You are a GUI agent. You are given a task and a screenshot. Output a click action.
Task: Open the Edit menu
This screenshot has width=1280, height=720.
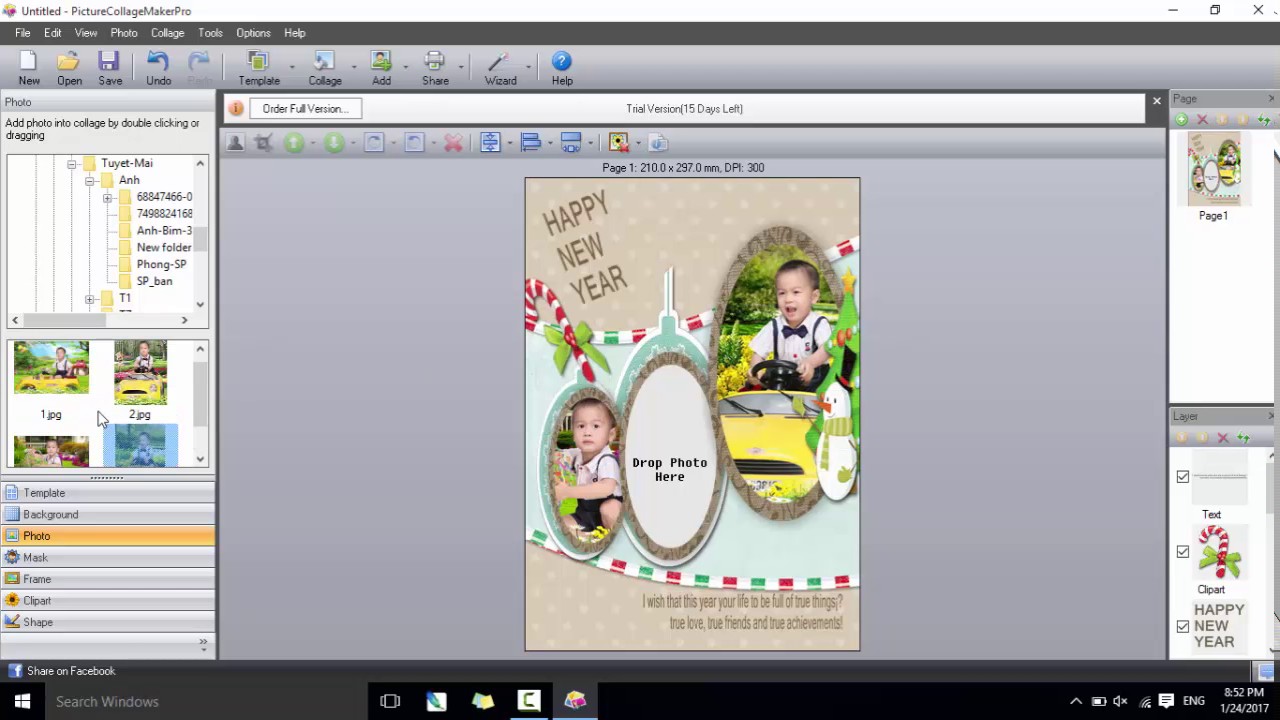coord(52,33)
